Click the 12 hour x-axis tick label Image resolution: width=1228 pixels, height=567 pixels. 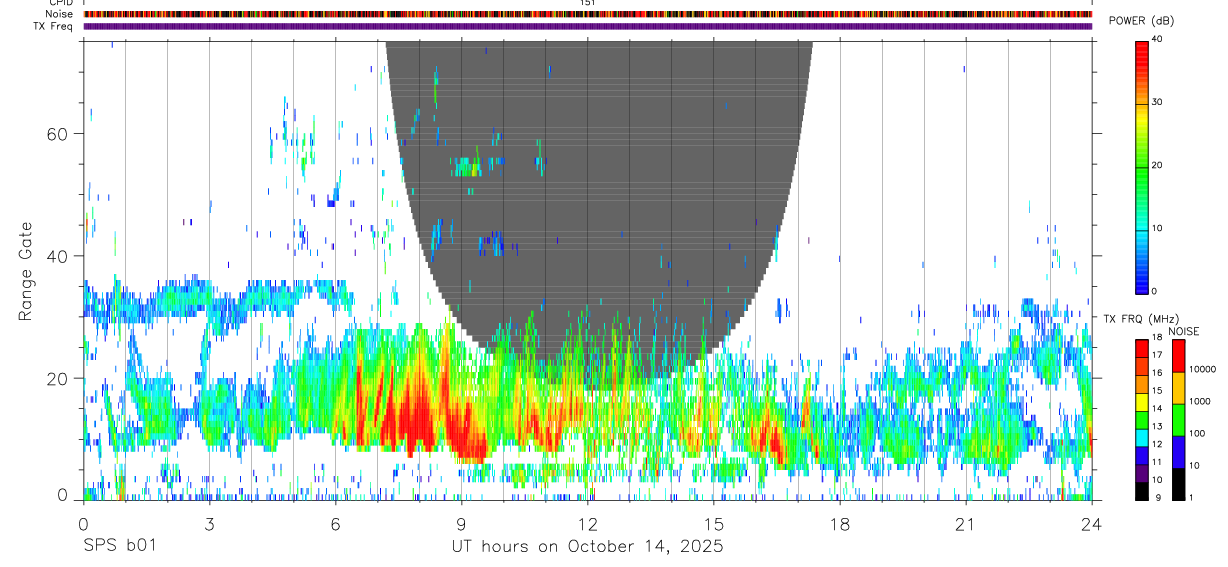[587, 524]
